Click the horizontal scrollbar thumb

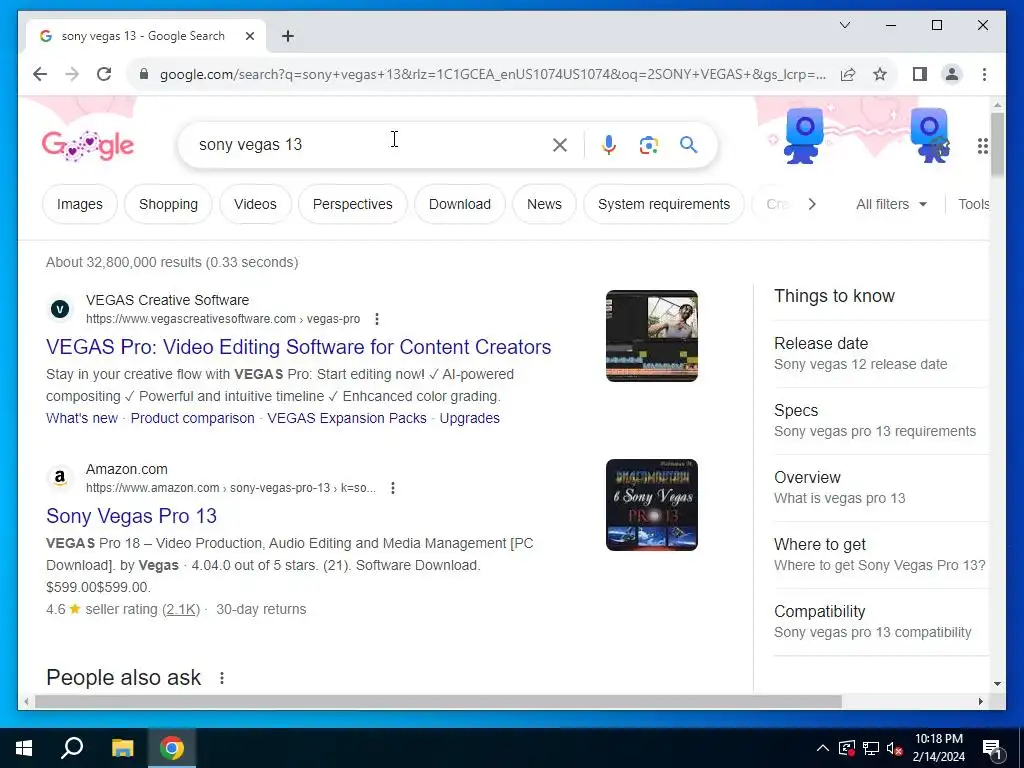click(x=438, y=702)
